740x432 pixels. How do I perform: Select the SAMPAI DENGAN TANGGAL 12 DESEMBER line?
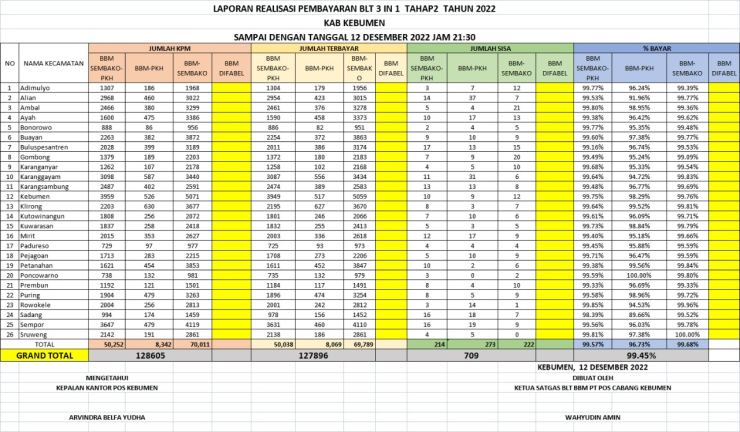point(354,37)
